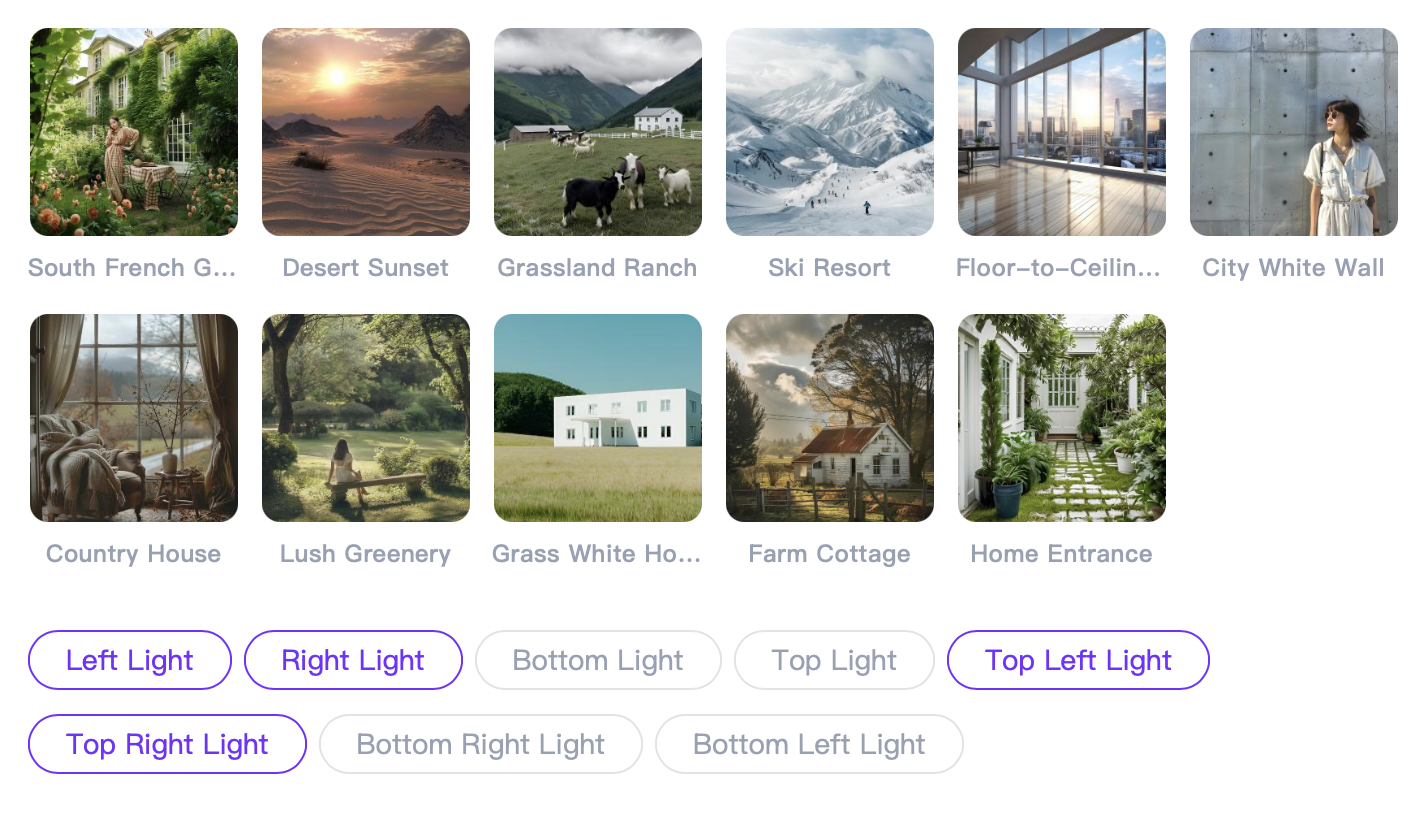Disable the Right Light filter

(353, 660)
